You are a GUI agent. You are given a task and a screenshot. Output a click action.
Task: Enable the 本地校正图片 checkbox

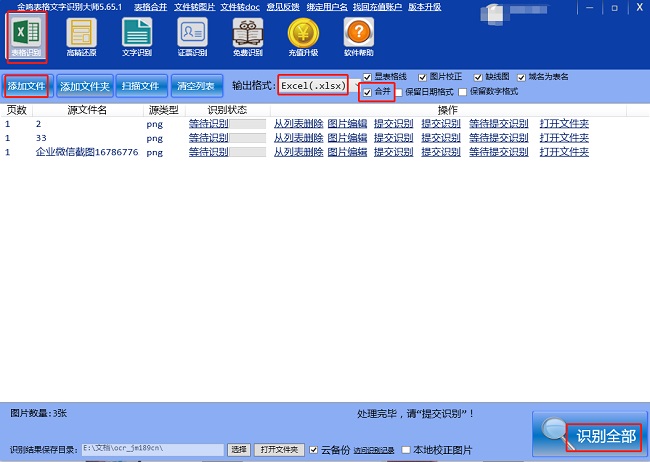coord(406,450)
